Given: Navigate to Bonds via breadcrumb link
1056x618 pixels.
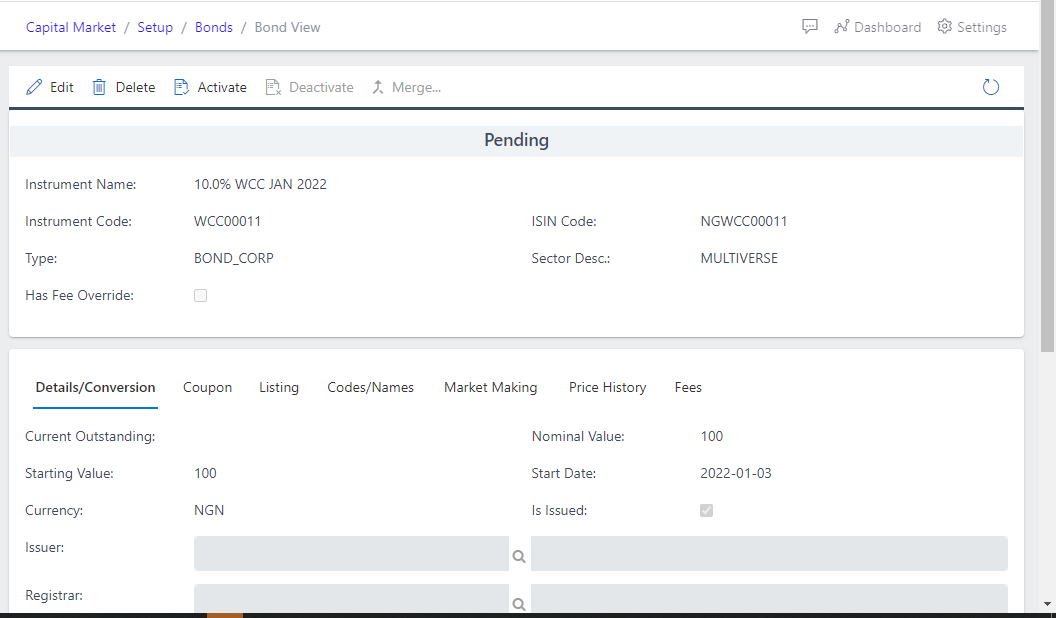Looking at the screenshot, I should point(213,27).
